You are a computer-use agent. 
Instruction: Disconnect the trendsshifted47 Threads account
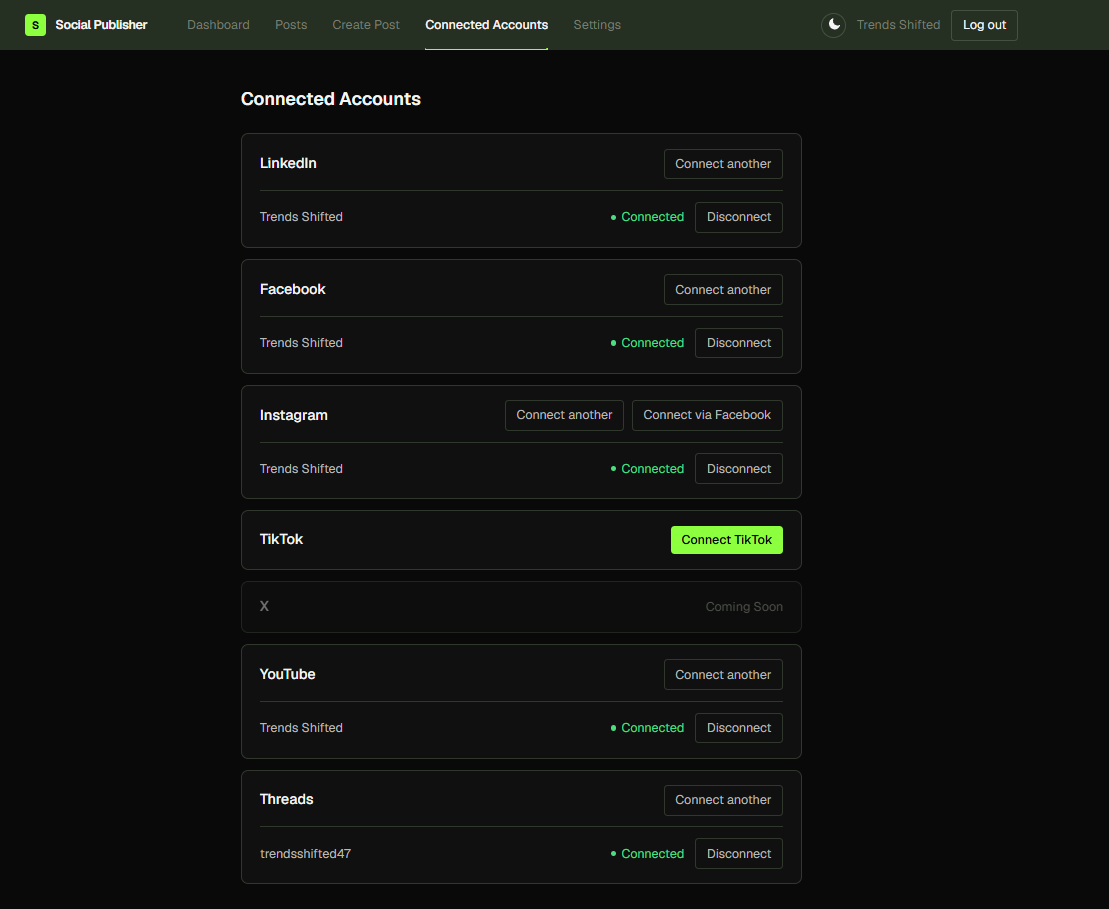(x=738, y=853)
